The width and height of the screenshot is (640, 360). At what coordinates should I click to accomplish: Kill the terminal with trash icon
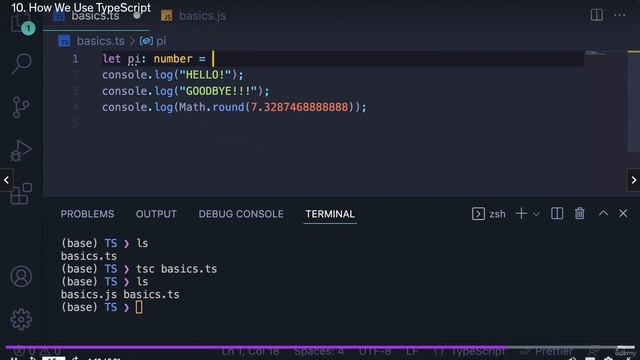click(x=580, y=213)
